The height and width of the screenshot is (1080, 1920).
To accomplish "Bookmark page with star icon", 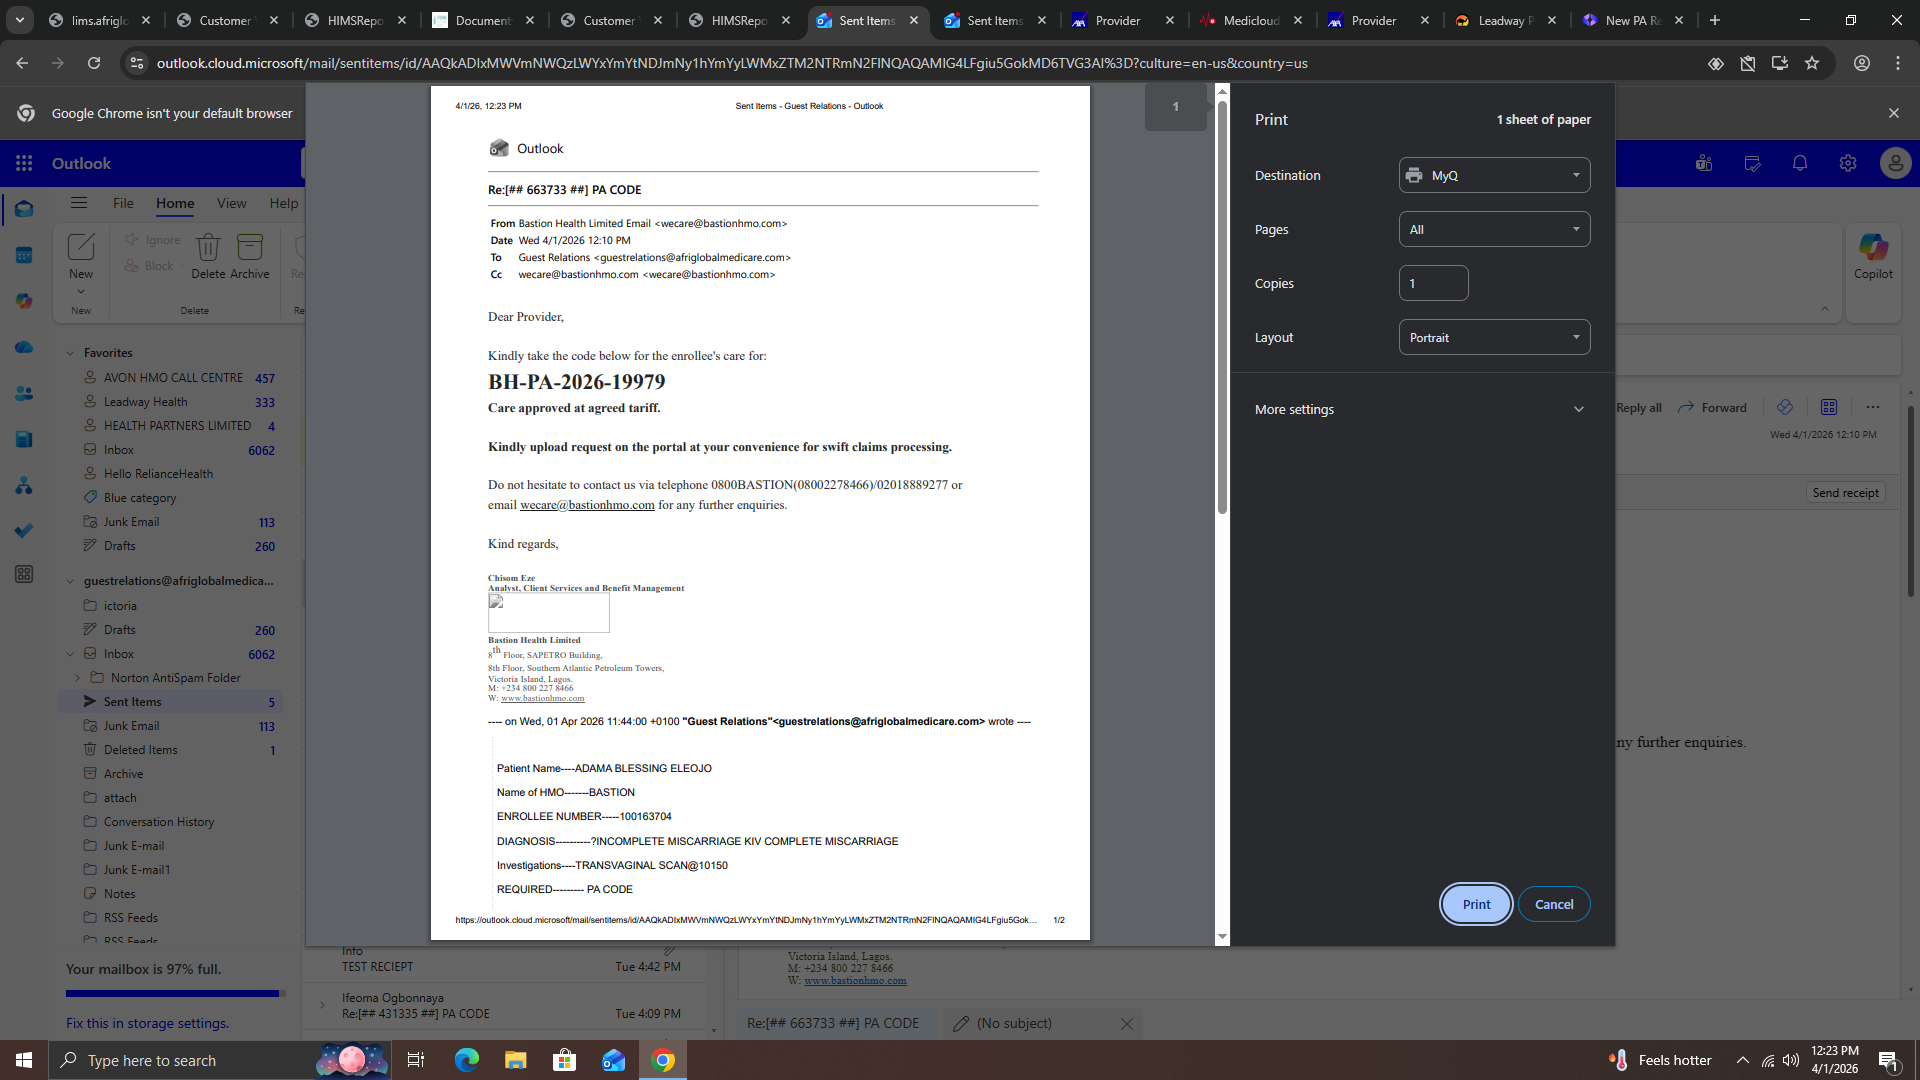I will 1811,63.
